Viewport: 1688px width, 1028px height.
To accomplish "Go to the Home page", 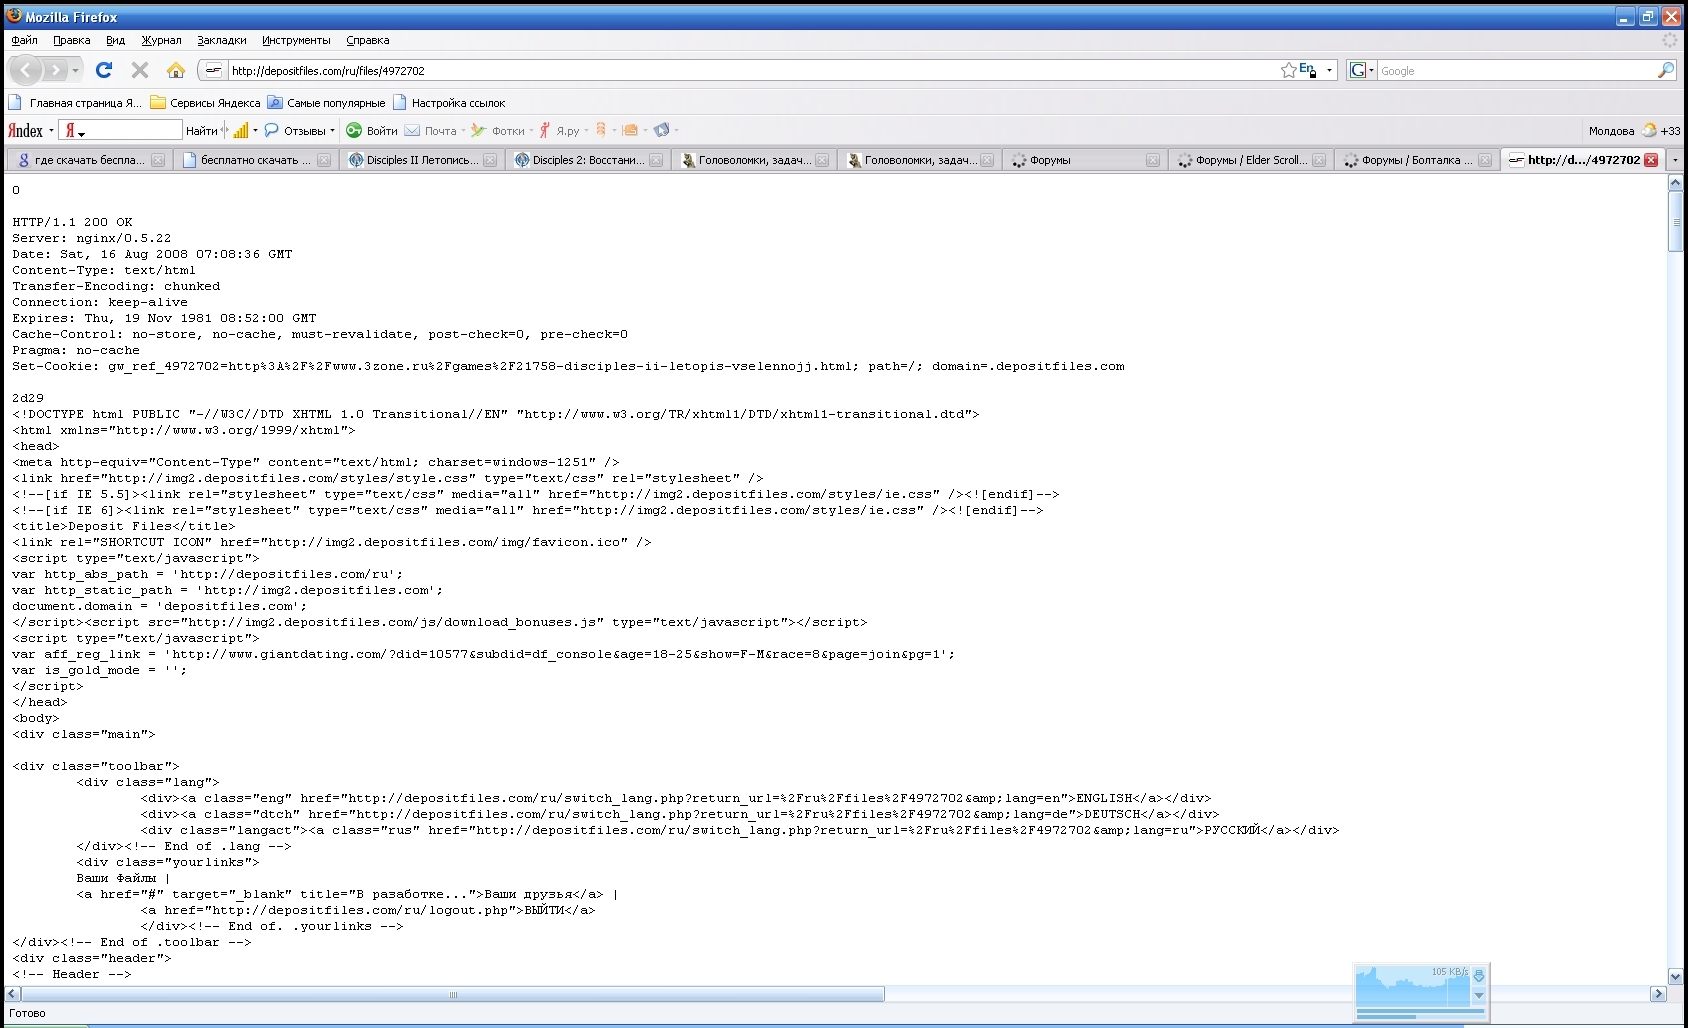I will tap(176, 70).
